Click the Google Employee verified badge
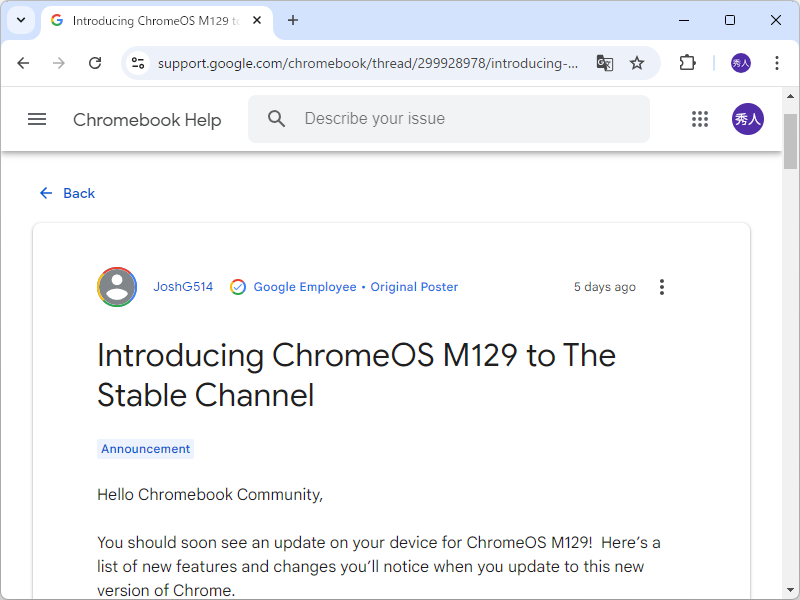This screenshot has width=800, height=600. [x=238, y=287]
